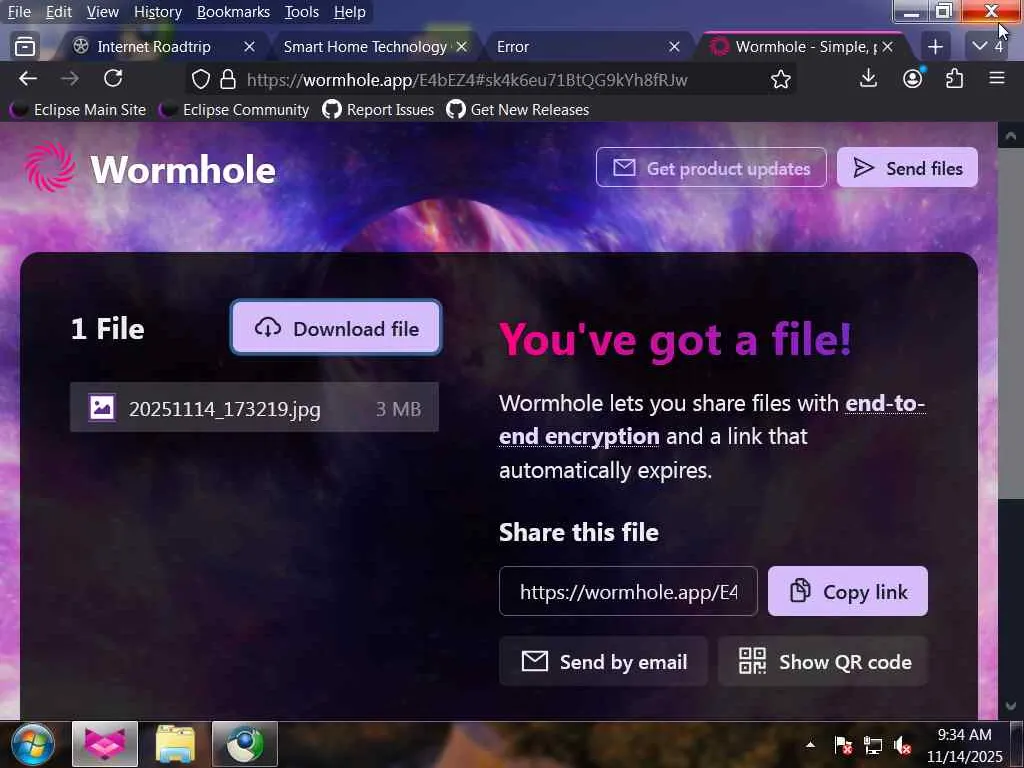Open the Tools menu
Viewport: 1024px width, 768px height.
coord(301,12)
